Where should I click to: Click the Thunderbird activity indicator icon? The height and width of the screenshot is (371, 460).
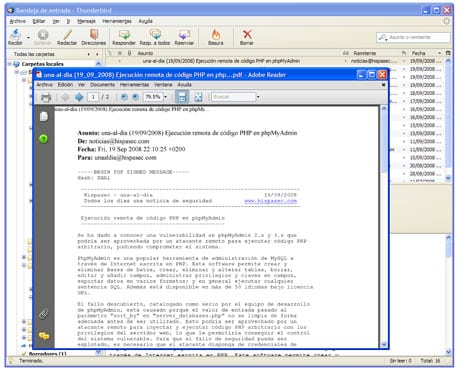point(446,21)
